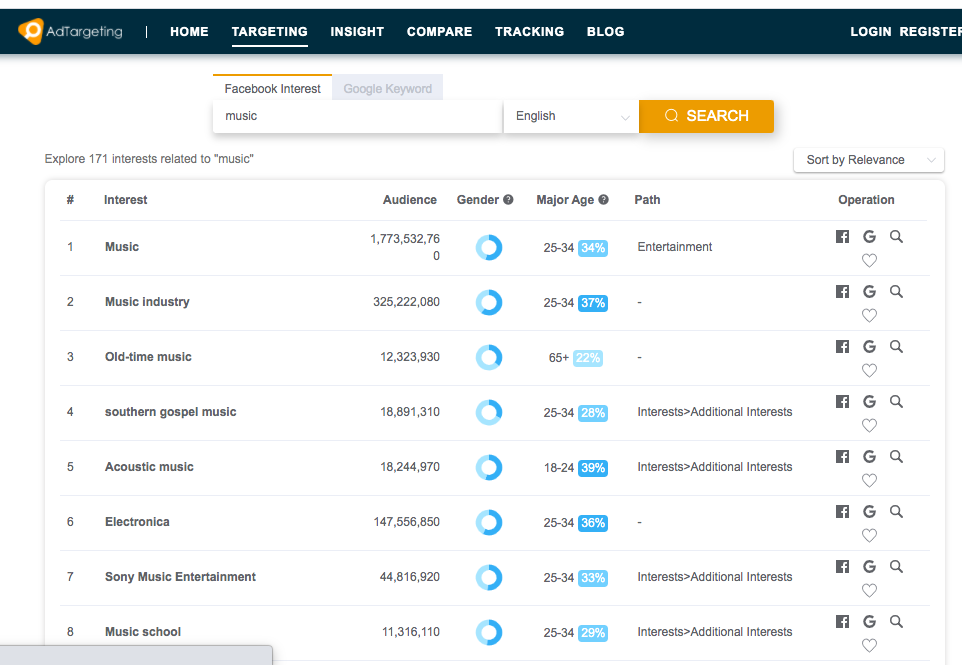
Task: Favorite Acoustic music with heart icon
Action: point(869,480)
